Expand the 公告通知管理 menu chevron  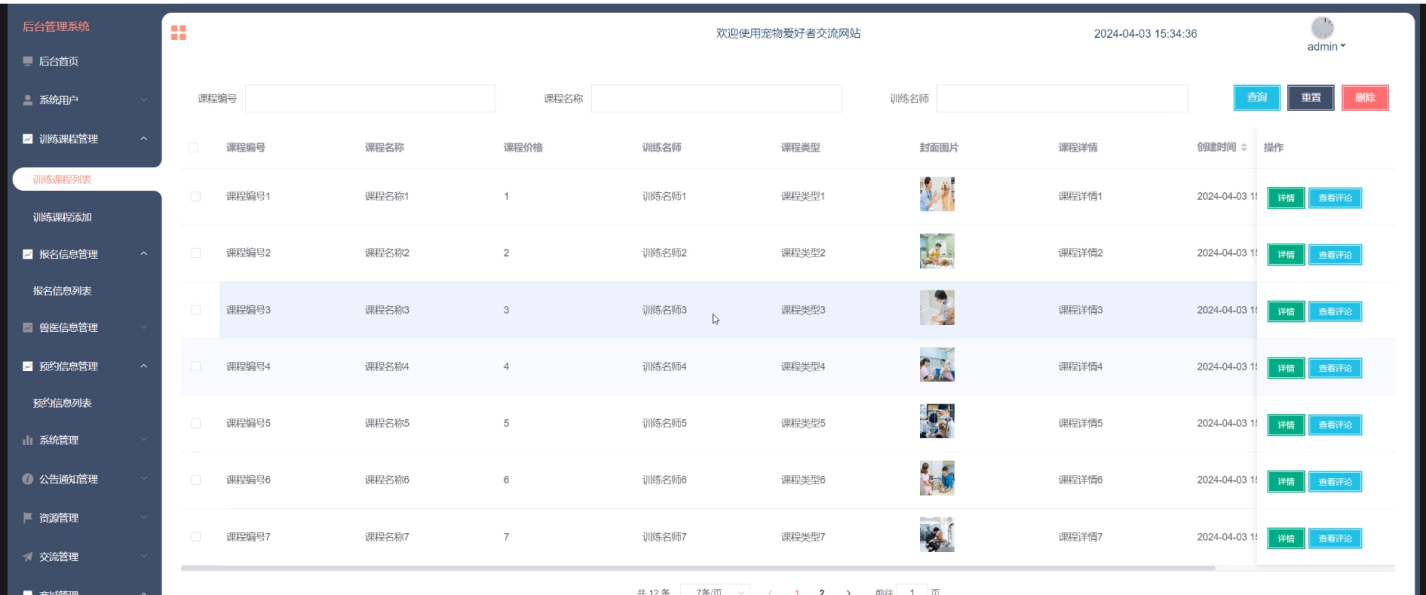point(144,479)
